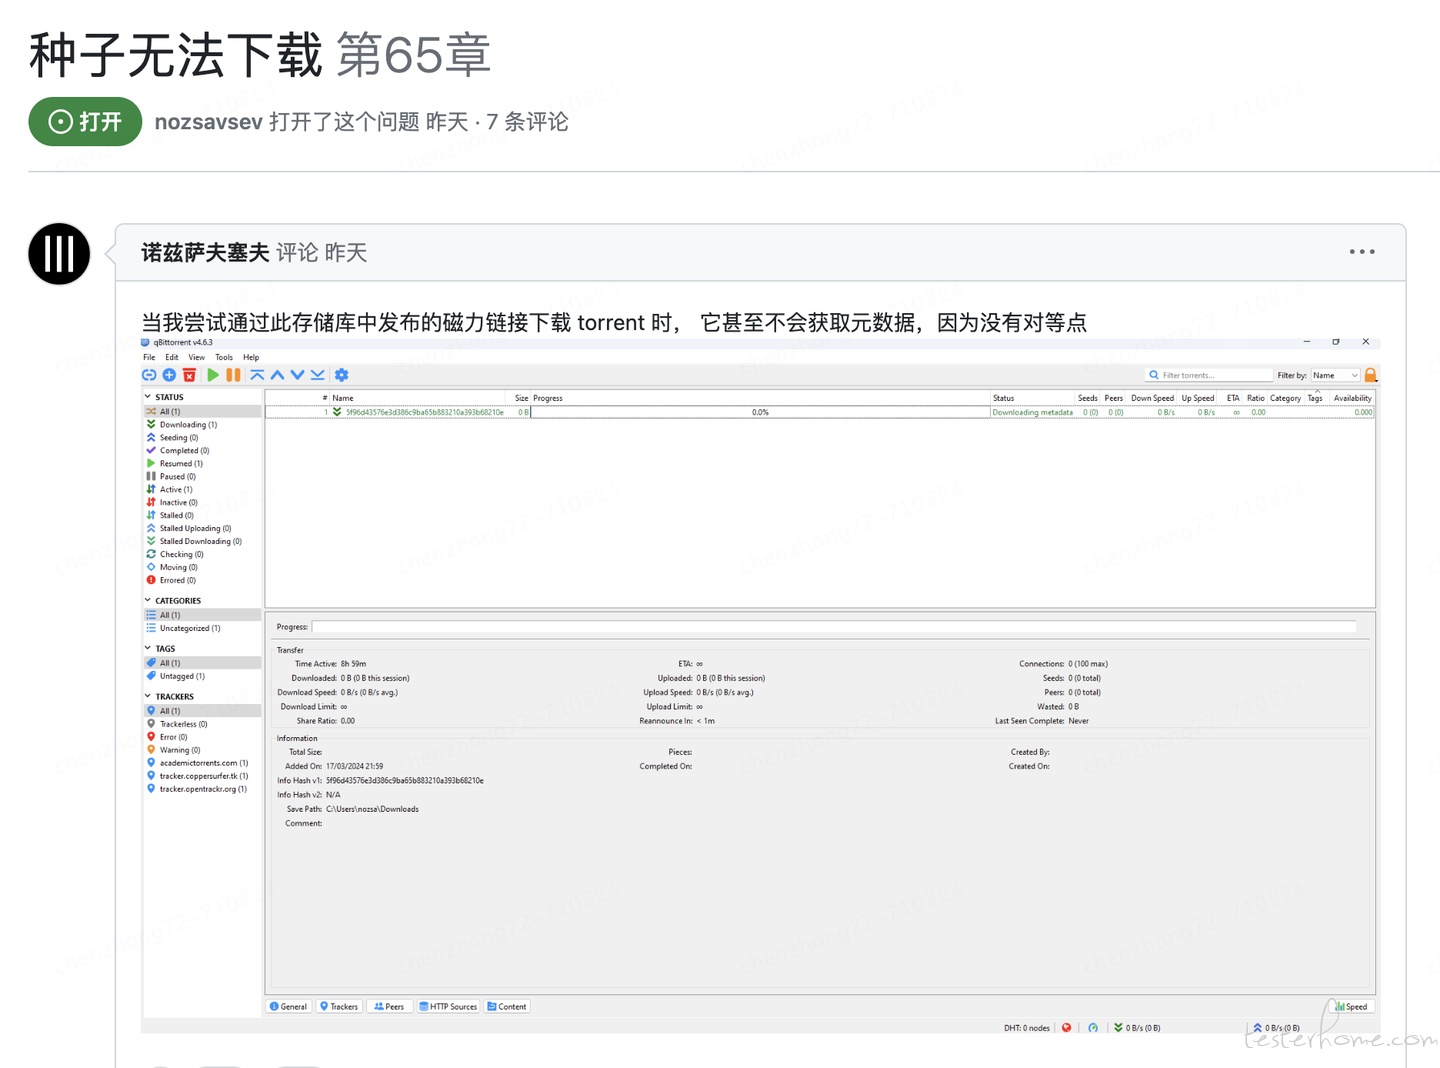Viewport: 1440px width, 1068px height.
Task: Open Options via the blue gear icon
Action: tap(342, 375)
